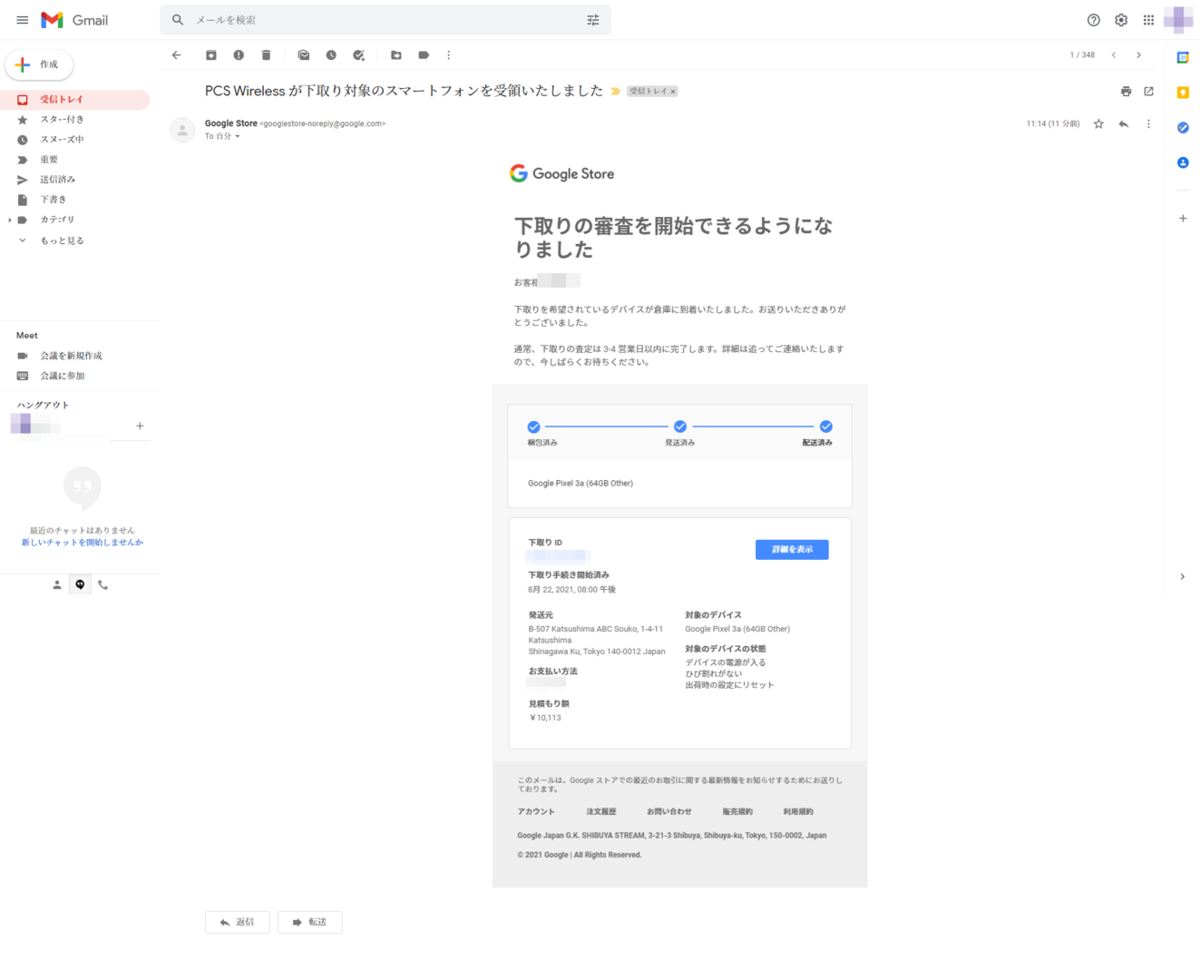The height and width of the screenshot is (980, 1200).
Task: Show recipient details dropdown next to To 自分
Action: click(x=237, y=136)
